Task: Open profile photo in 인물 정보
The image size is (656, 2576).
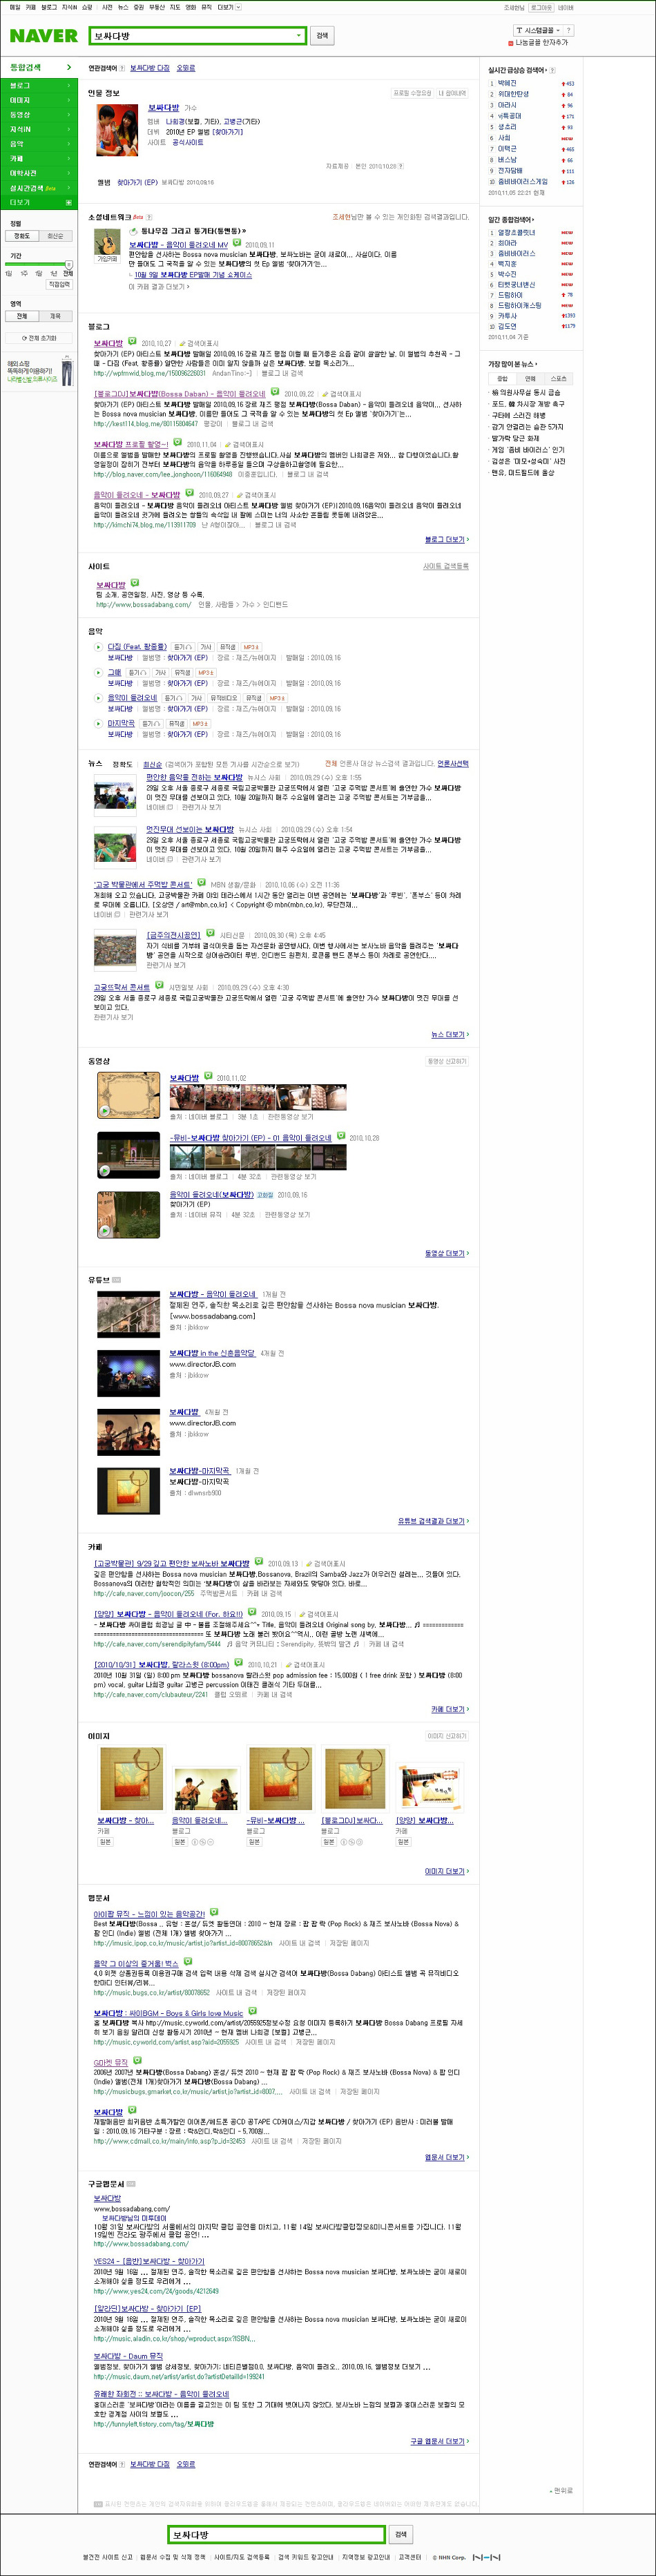Action: (117, 129)
